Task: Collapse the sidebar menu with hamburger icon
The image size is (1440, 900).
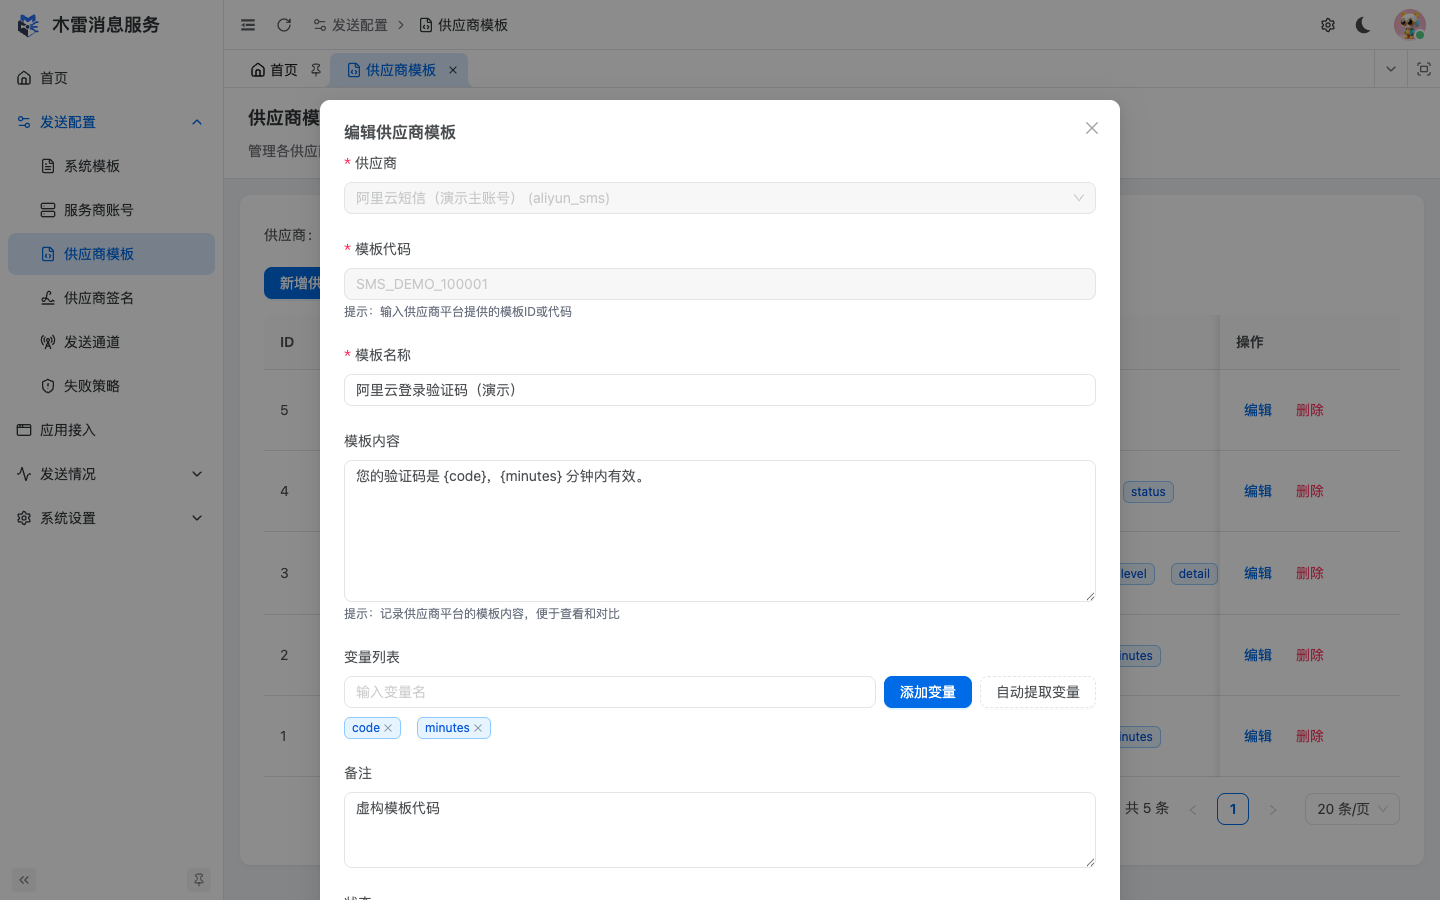Action: pos(248,25)
